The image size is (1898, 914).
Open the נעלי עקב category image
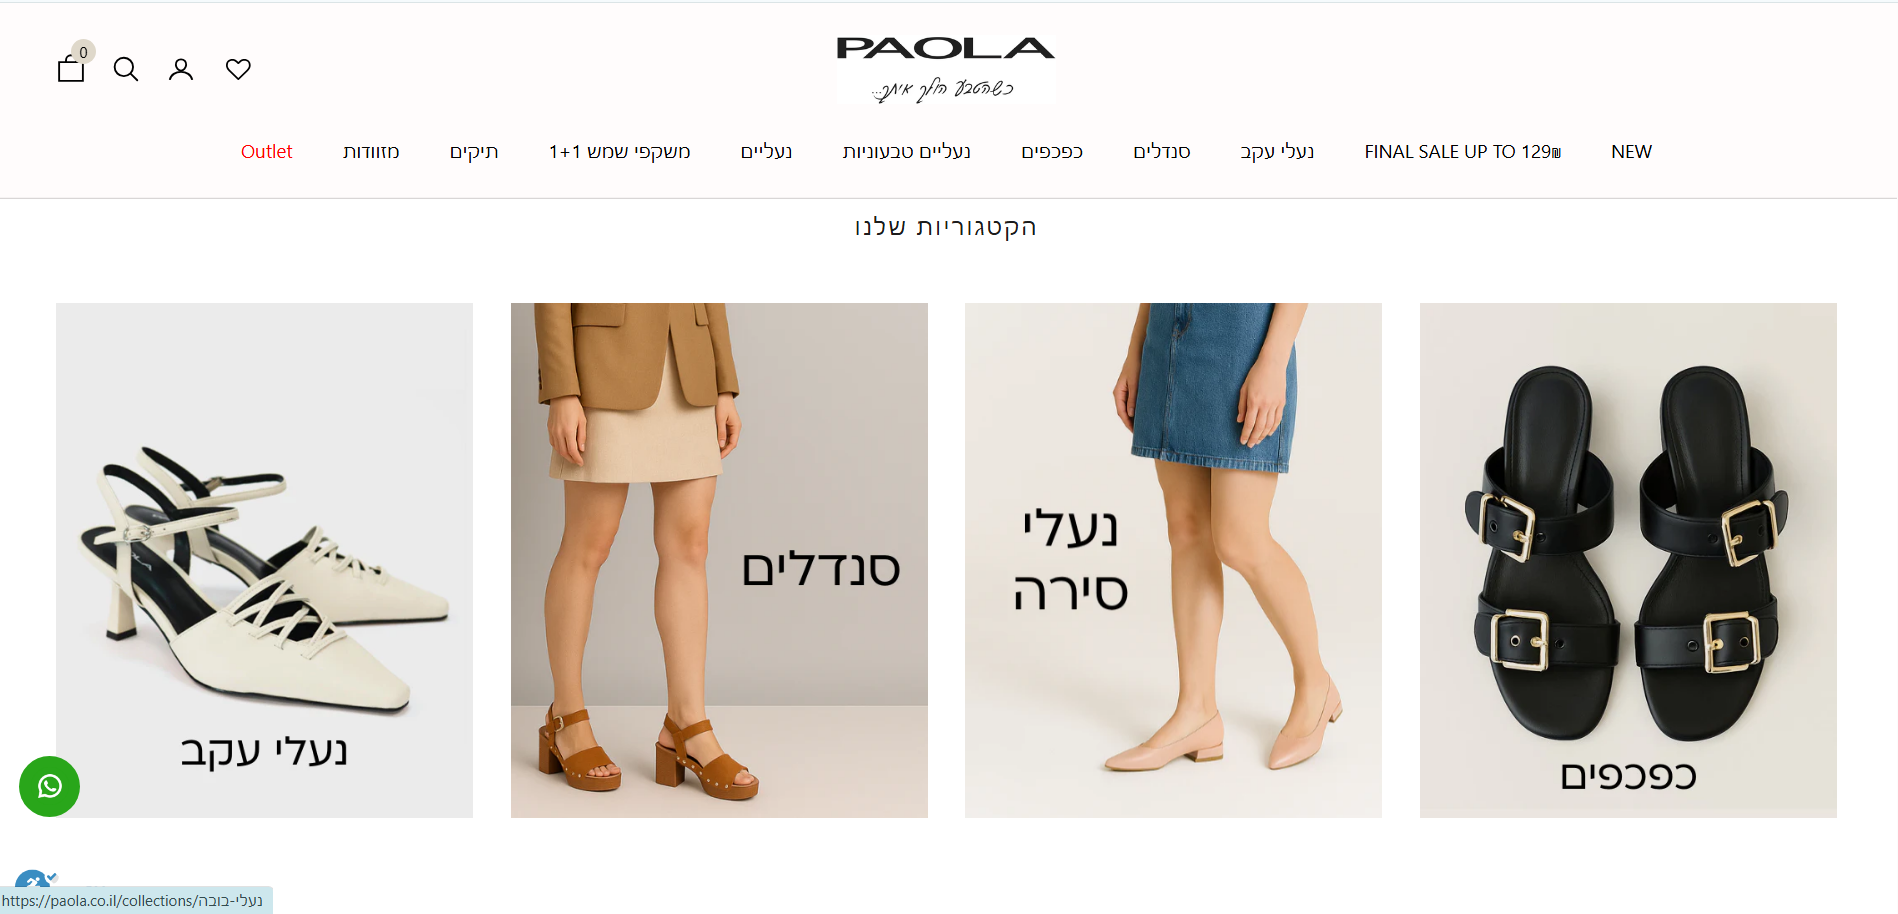coord(264,560)
